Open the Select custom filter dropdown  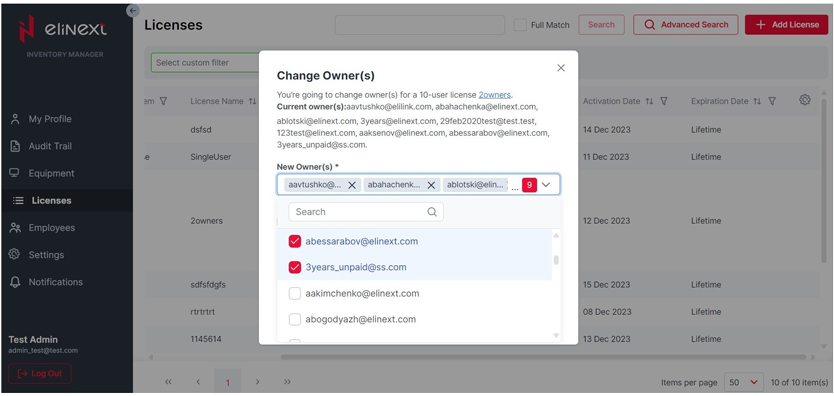tap(205, 63)
